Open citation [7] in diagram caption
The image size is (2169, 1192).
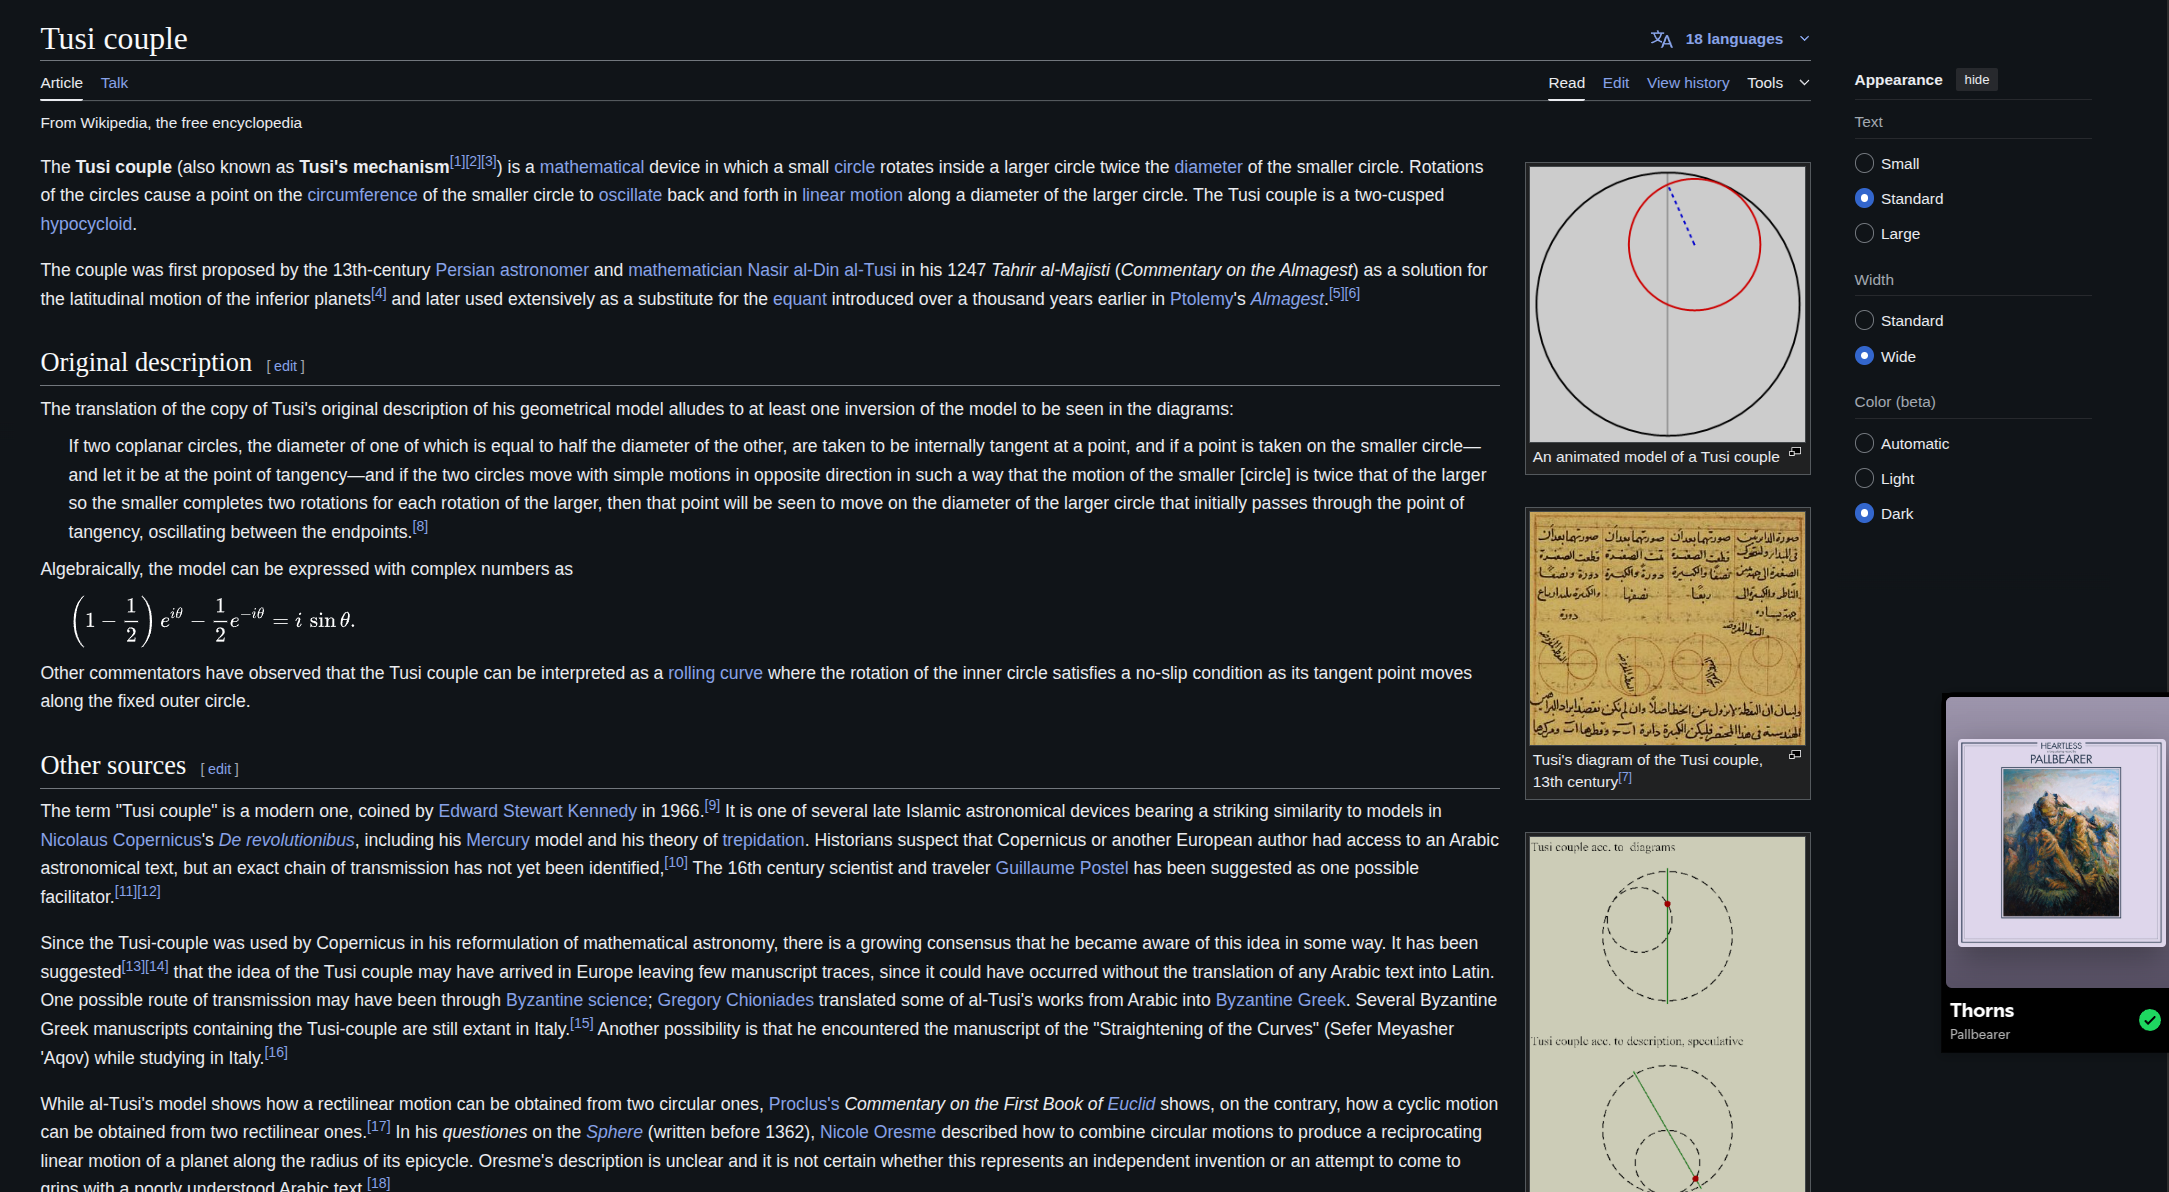tap(1625, 777)
